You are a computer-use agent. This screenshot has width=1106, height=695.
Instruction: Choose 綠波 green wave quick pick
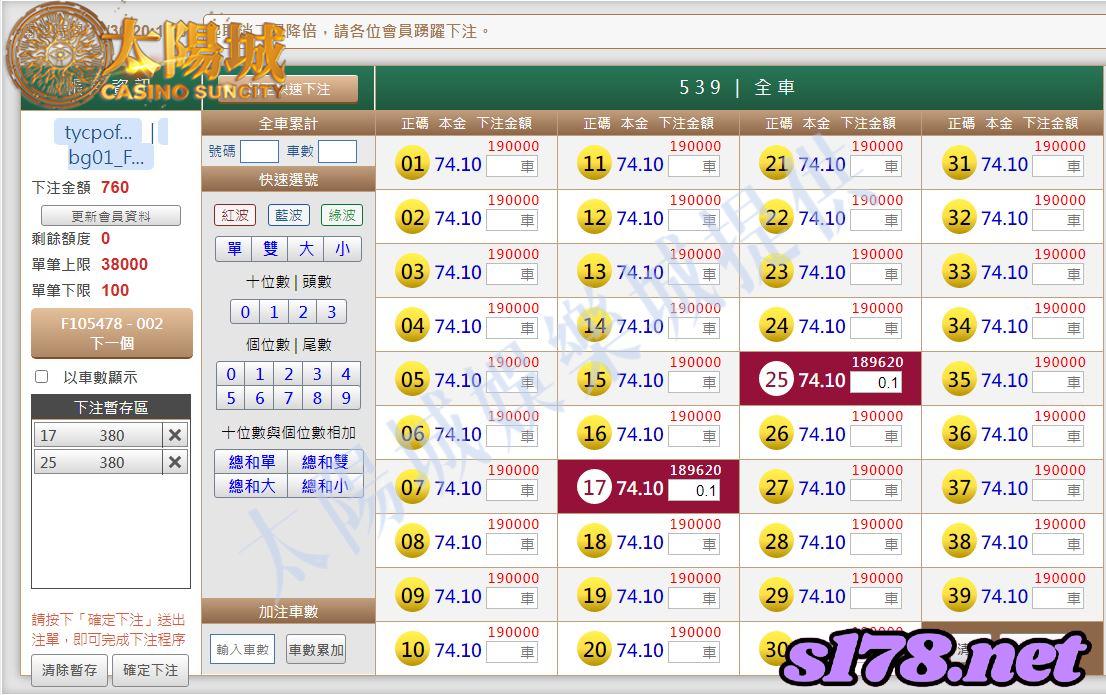pos(342,215)
